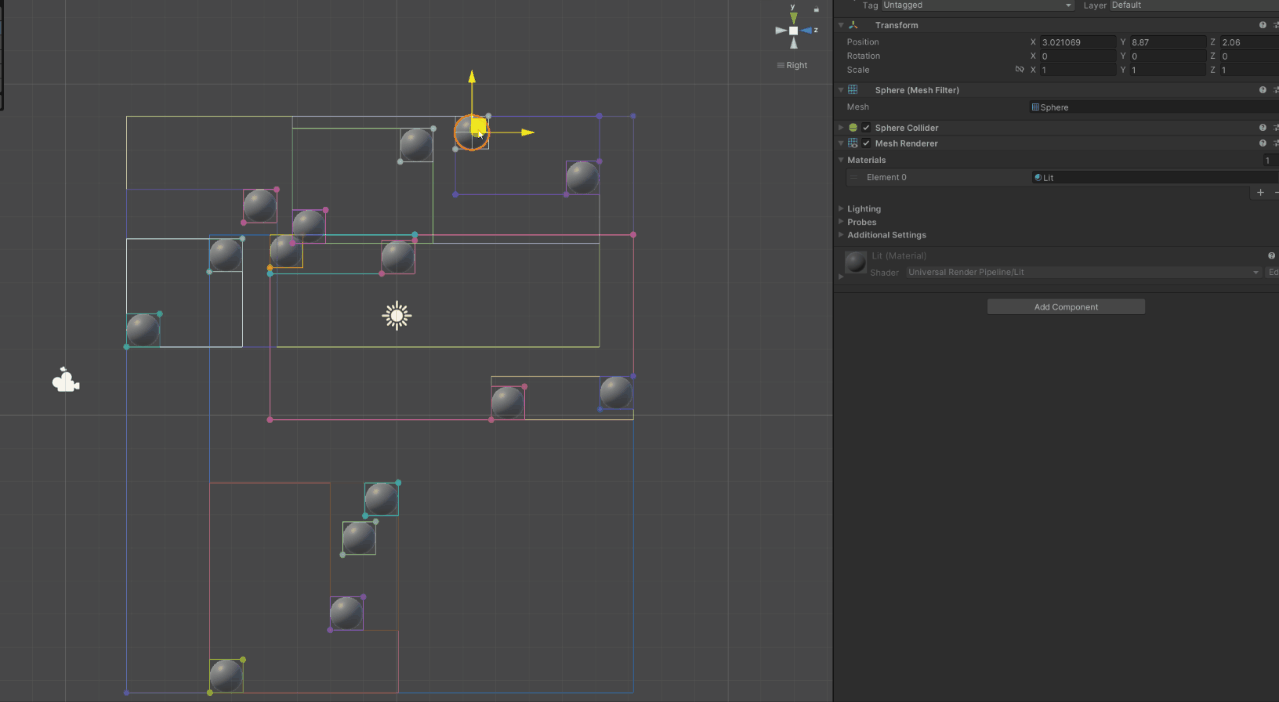Click the Transform component icon

pos(852,25)
